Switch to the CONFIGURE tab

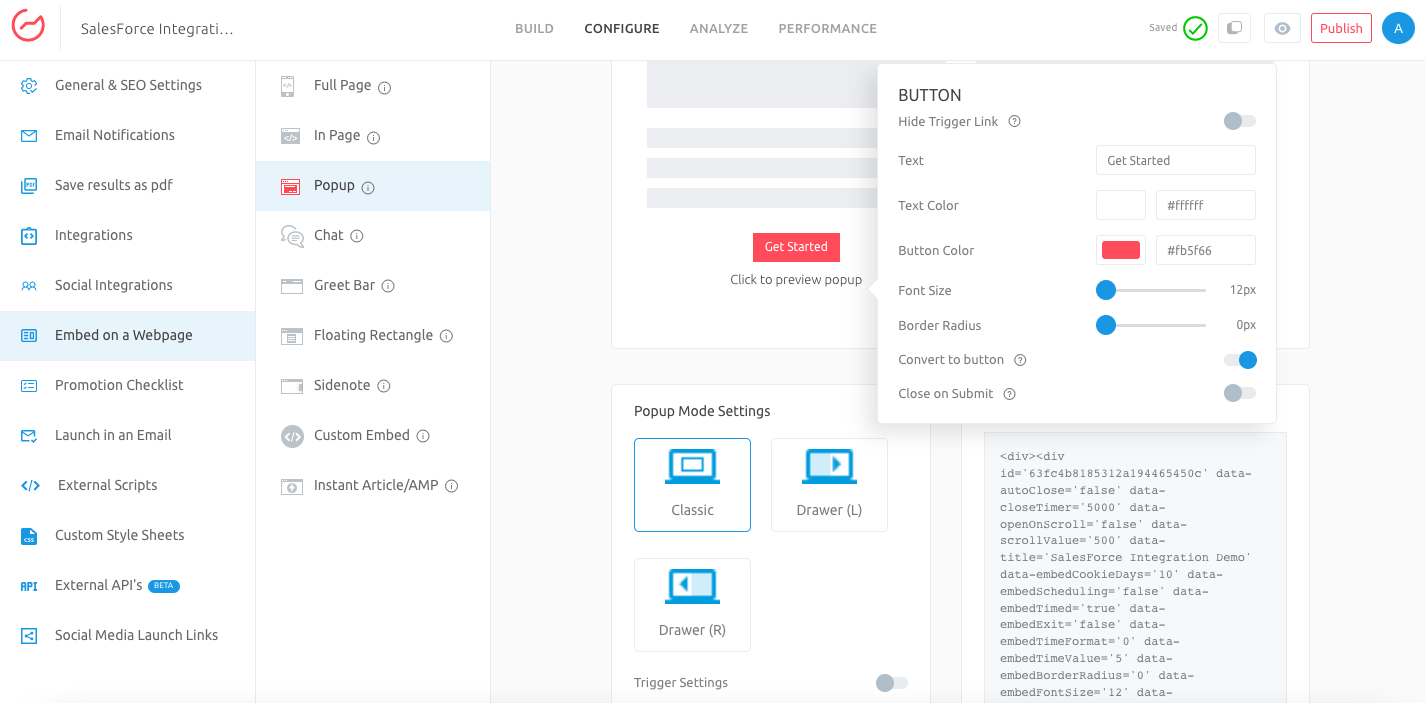tap(622, 28)
